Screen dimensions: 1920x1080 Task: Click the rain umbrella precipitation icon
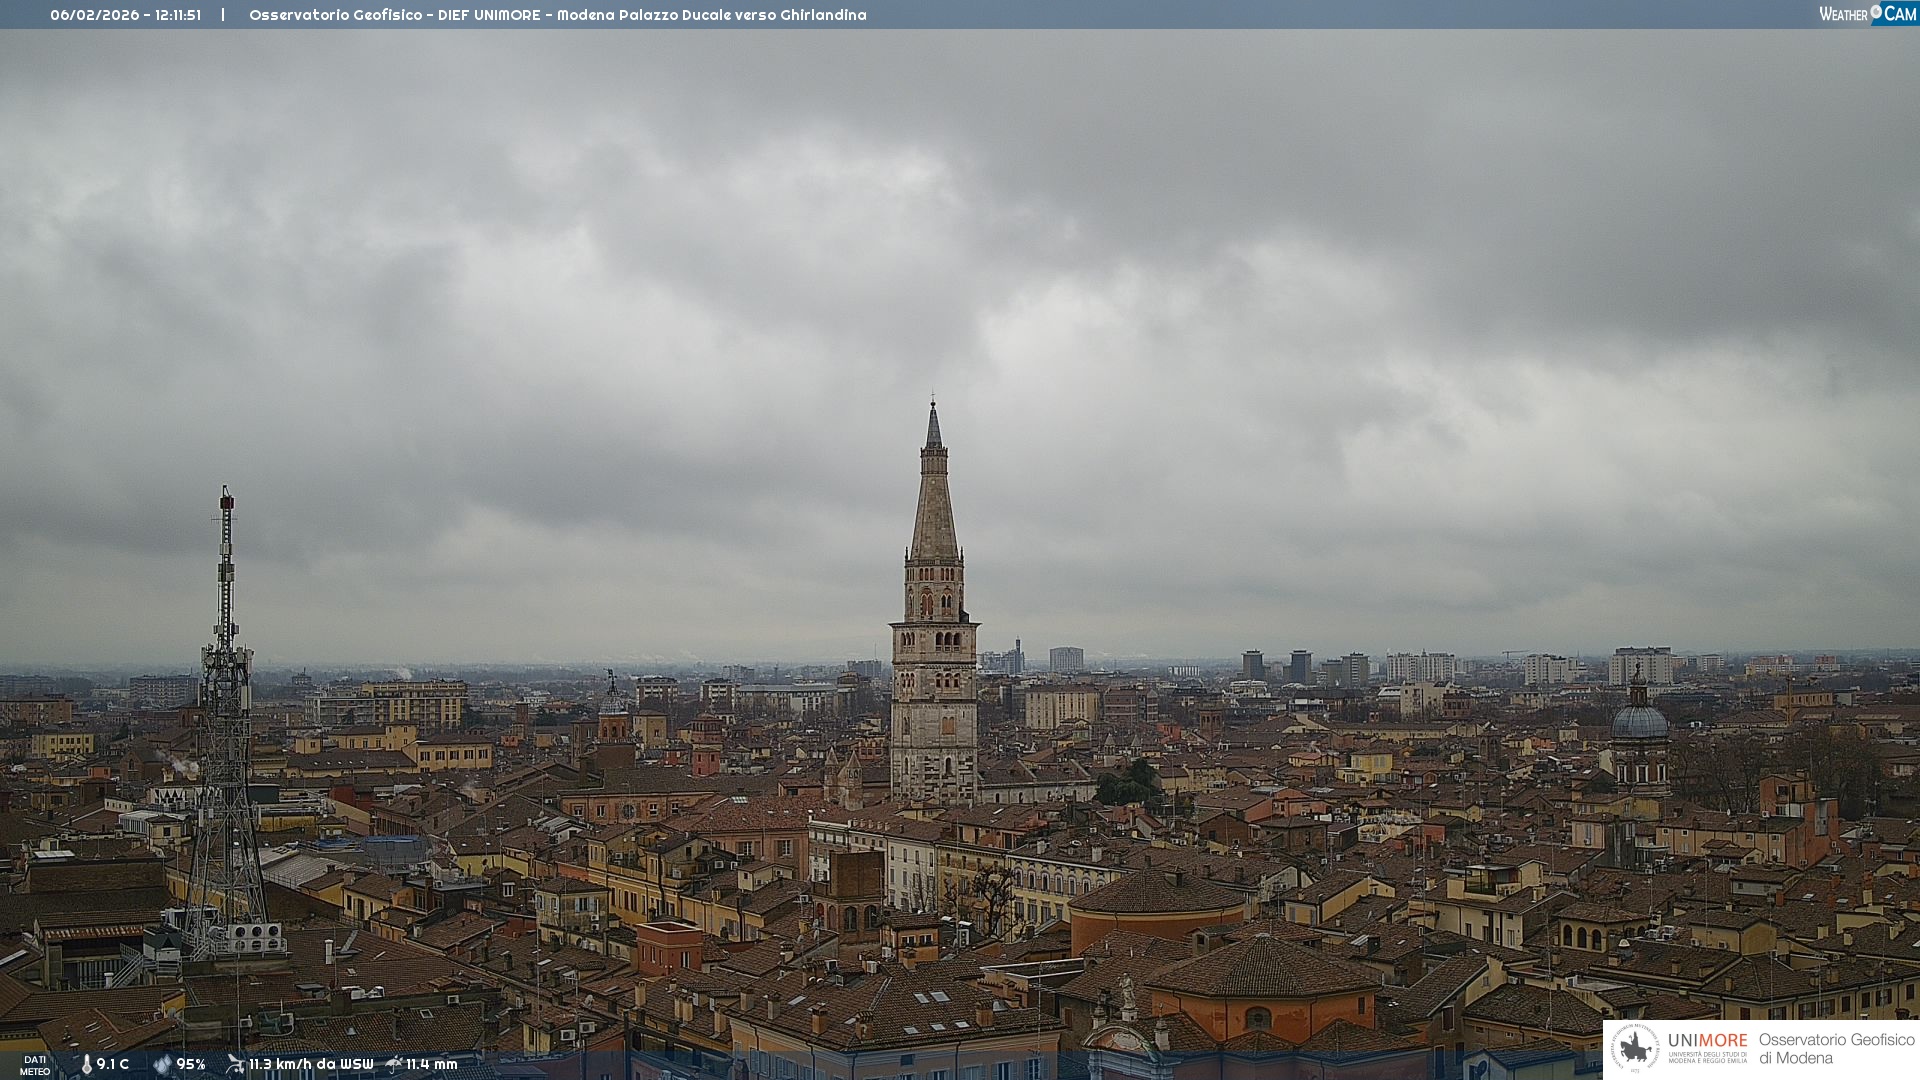[x=394, y=1064]
